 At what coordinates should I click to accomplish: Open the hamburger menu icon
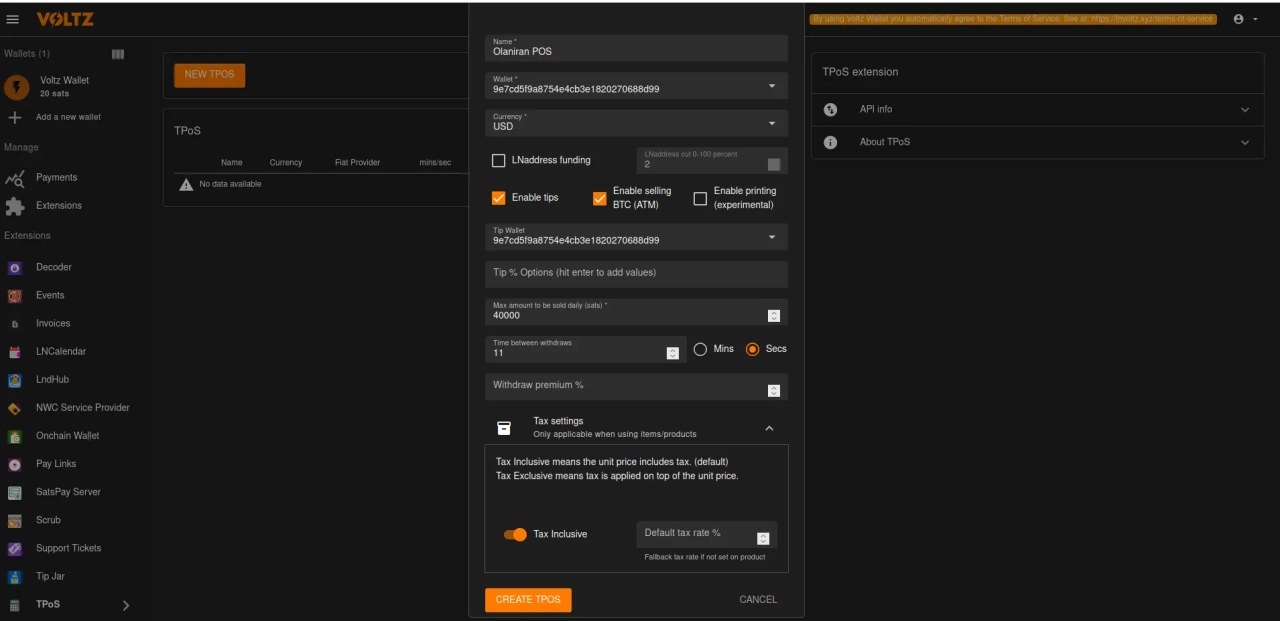[x=13, y=19]
